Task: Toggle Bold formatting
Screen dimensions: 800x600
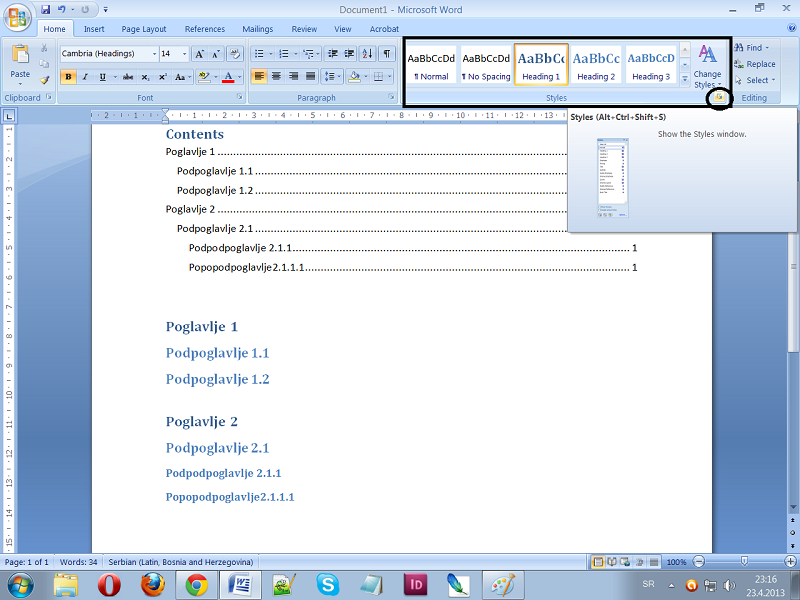Action: click(68, 77)
